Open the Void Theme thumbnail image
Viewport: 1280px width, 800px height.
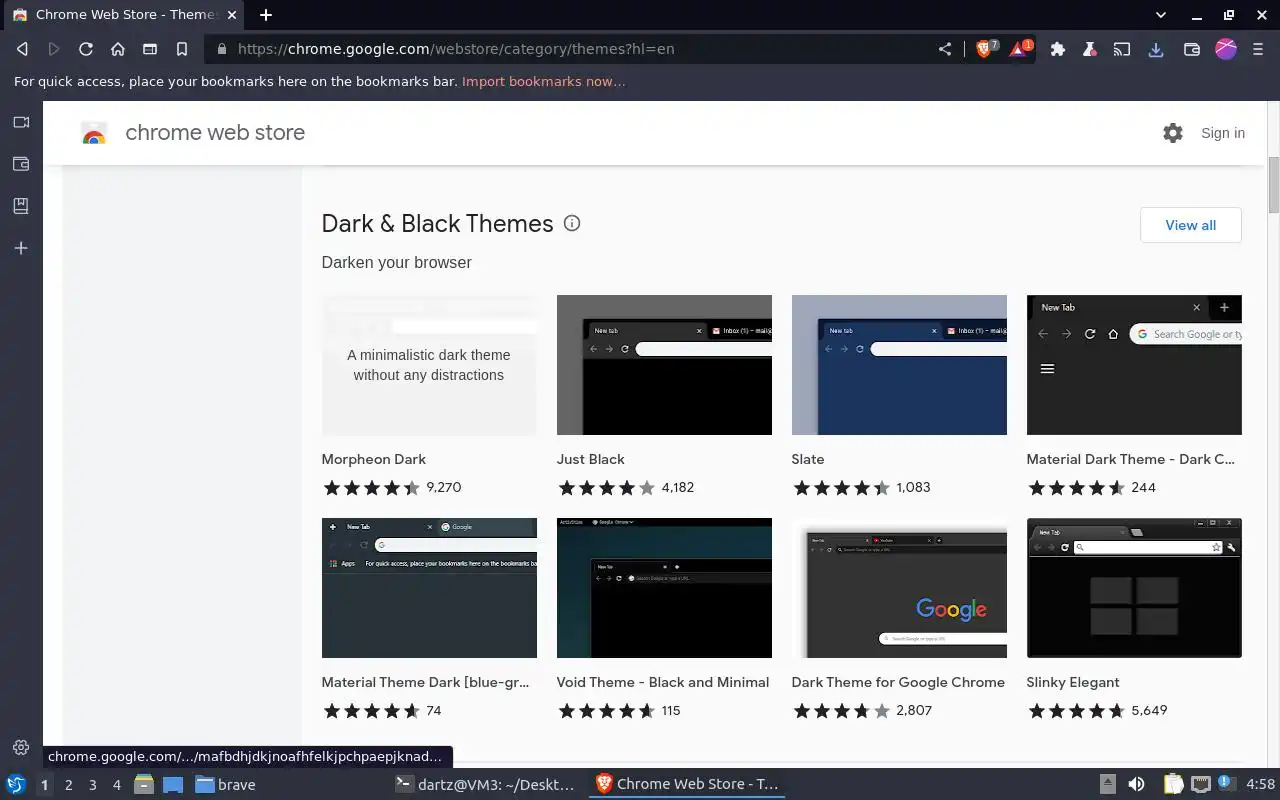click(x=664, y=588)
